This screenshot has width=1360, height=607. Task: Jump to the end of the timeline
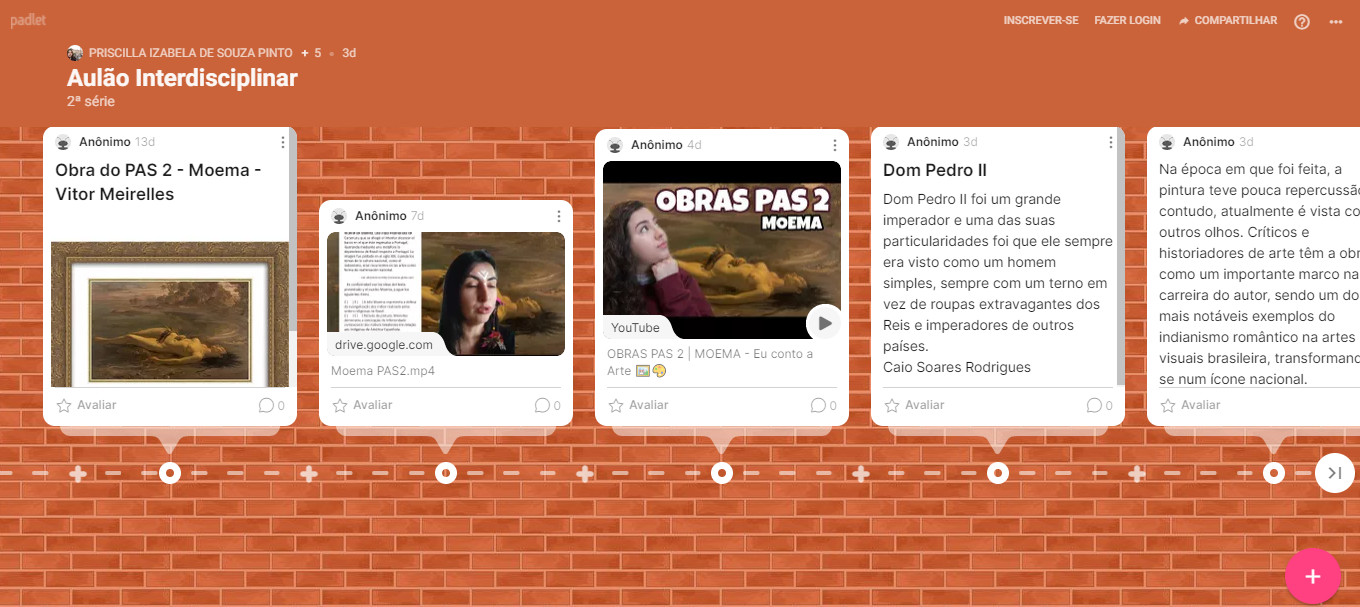tap(1335, 473)
